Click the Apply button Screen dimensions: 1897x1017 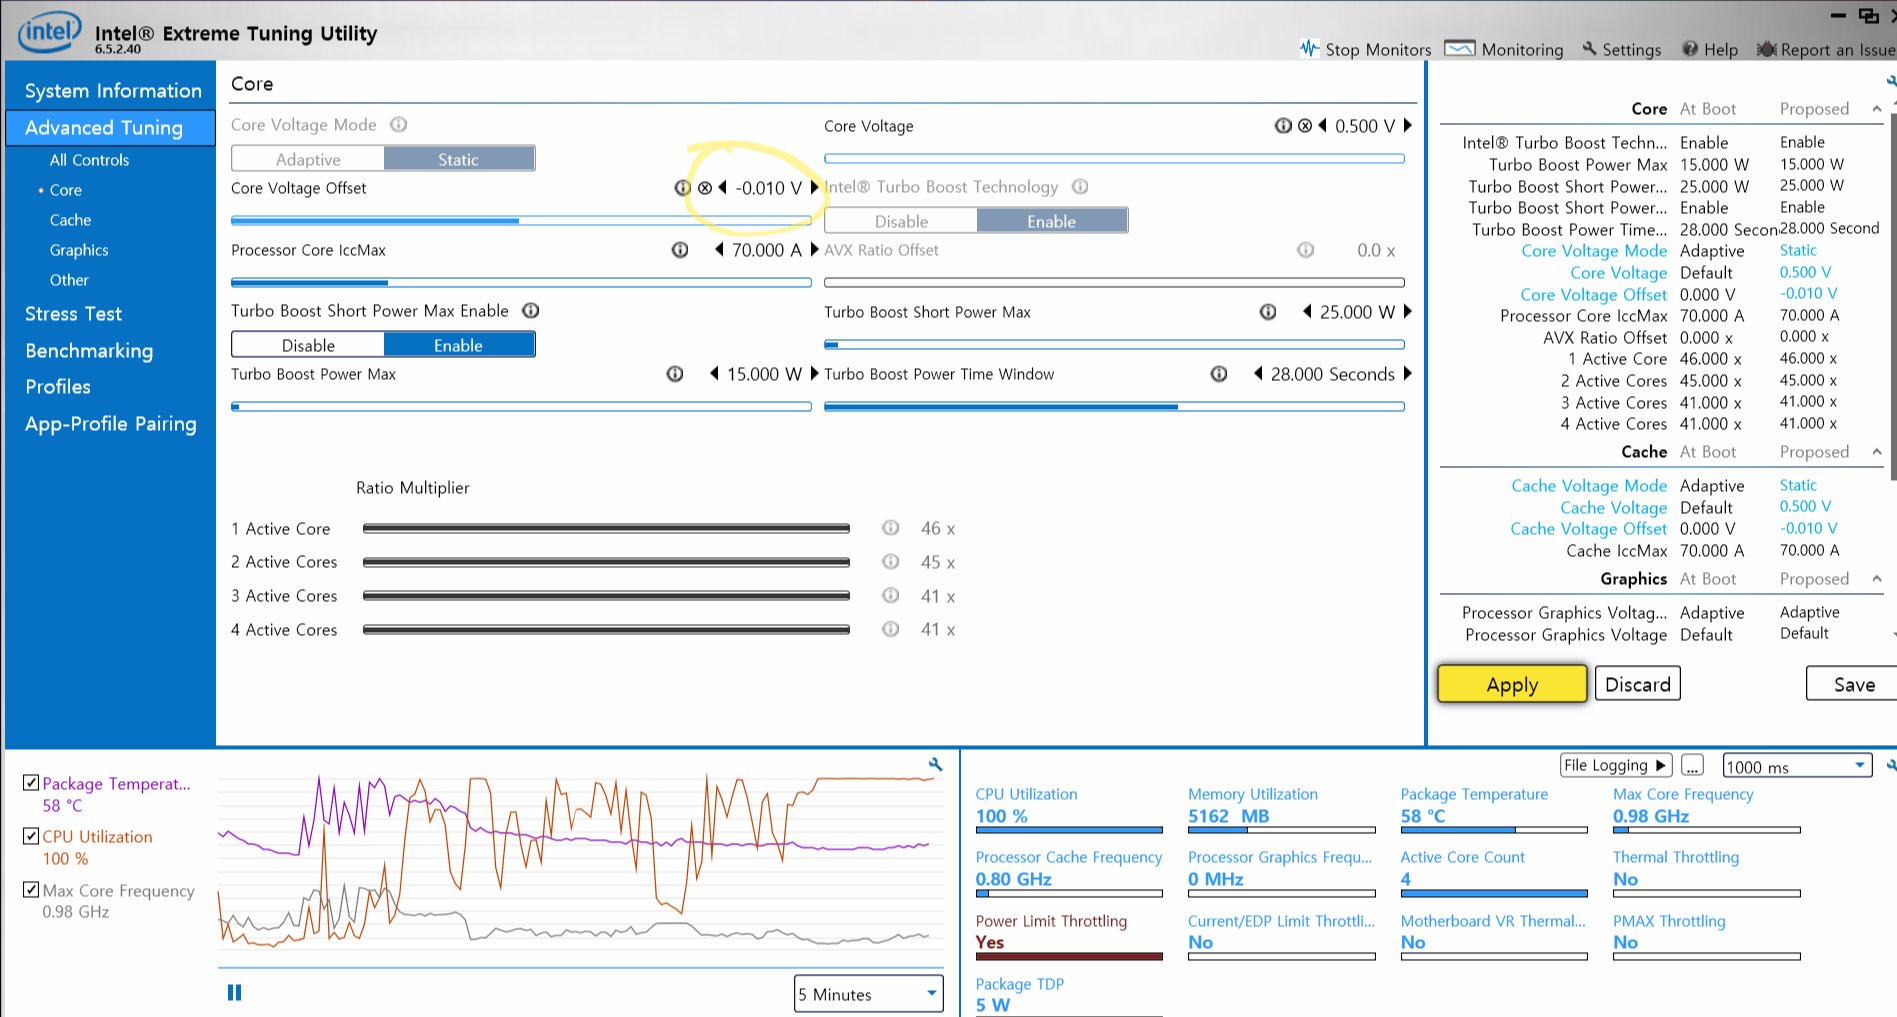coord(1512,684)
